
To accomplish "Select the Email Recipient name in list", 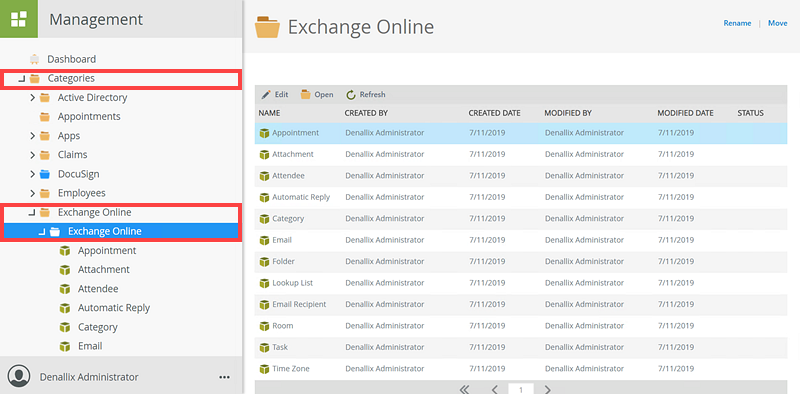I will (299, 304).
